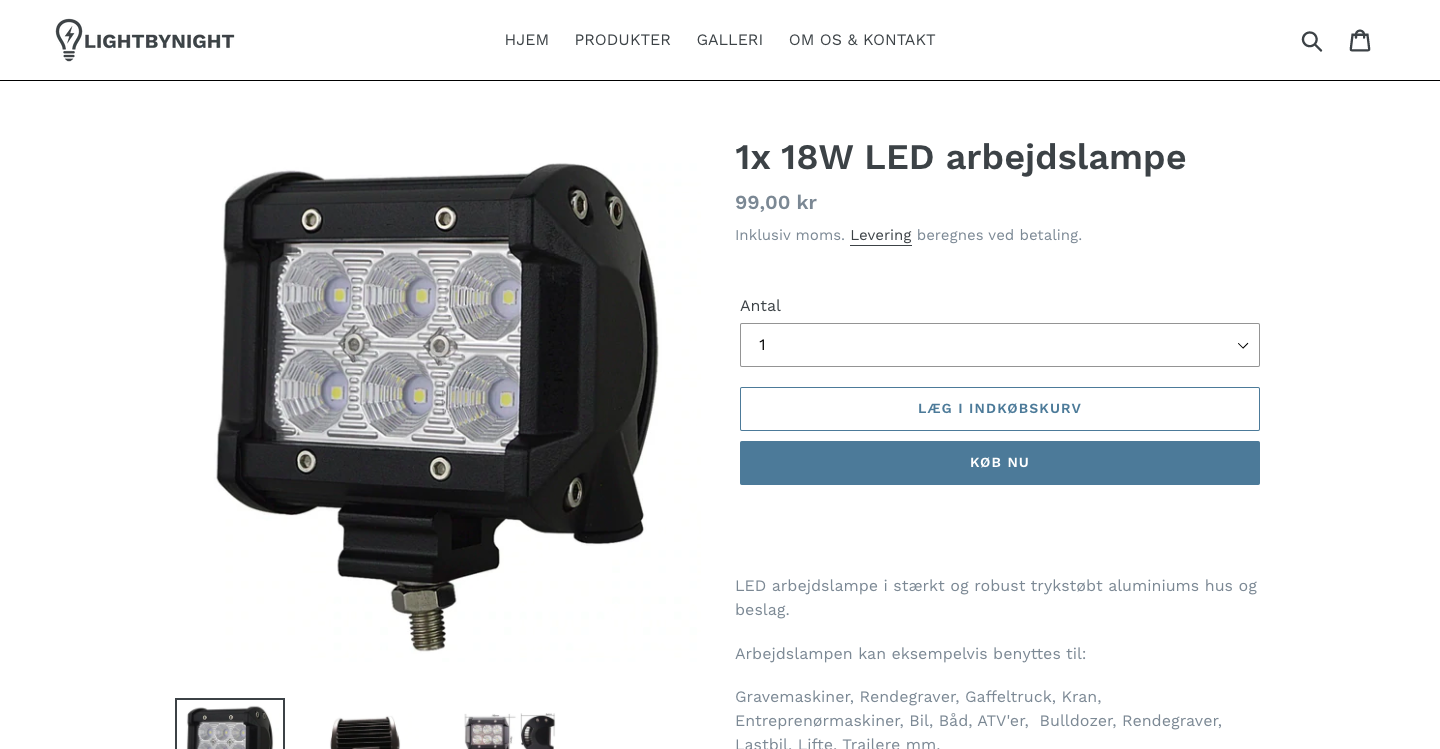Open the GALLERI menu item
The height and width of the screenshot is (749, 1440).
pos(730,40)
